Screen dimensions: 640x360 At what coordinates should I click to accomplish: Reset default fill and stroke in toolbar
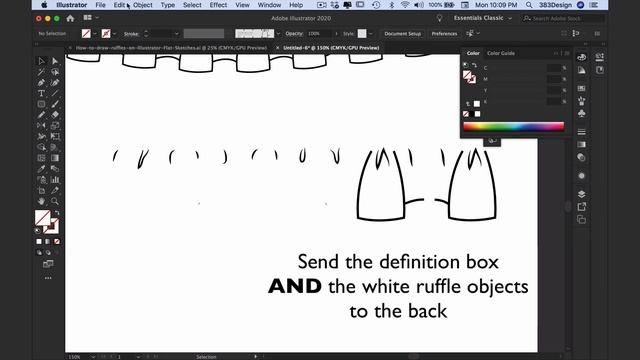coord(38,231)
